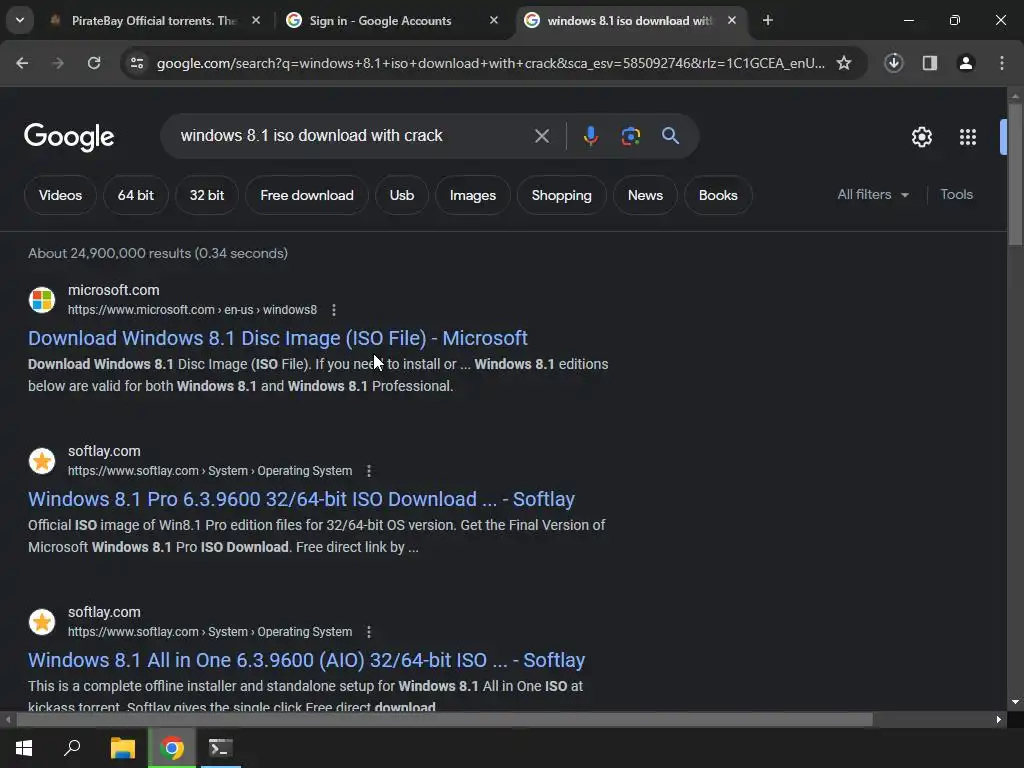Screen dimensions: 1024x768
Task: Start voice search with microphone icon
Action: [x=590, y=136]
